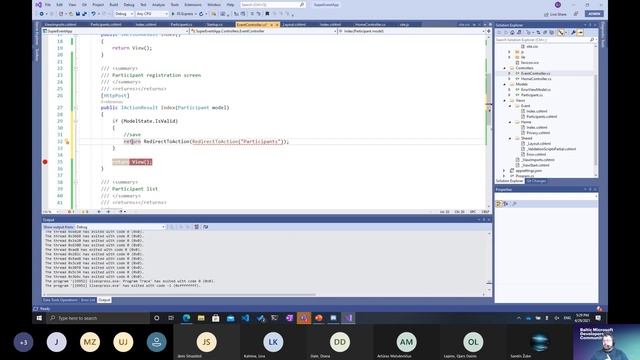Open the Debug menu
The image size is (640, 360).
coord(129,4)
